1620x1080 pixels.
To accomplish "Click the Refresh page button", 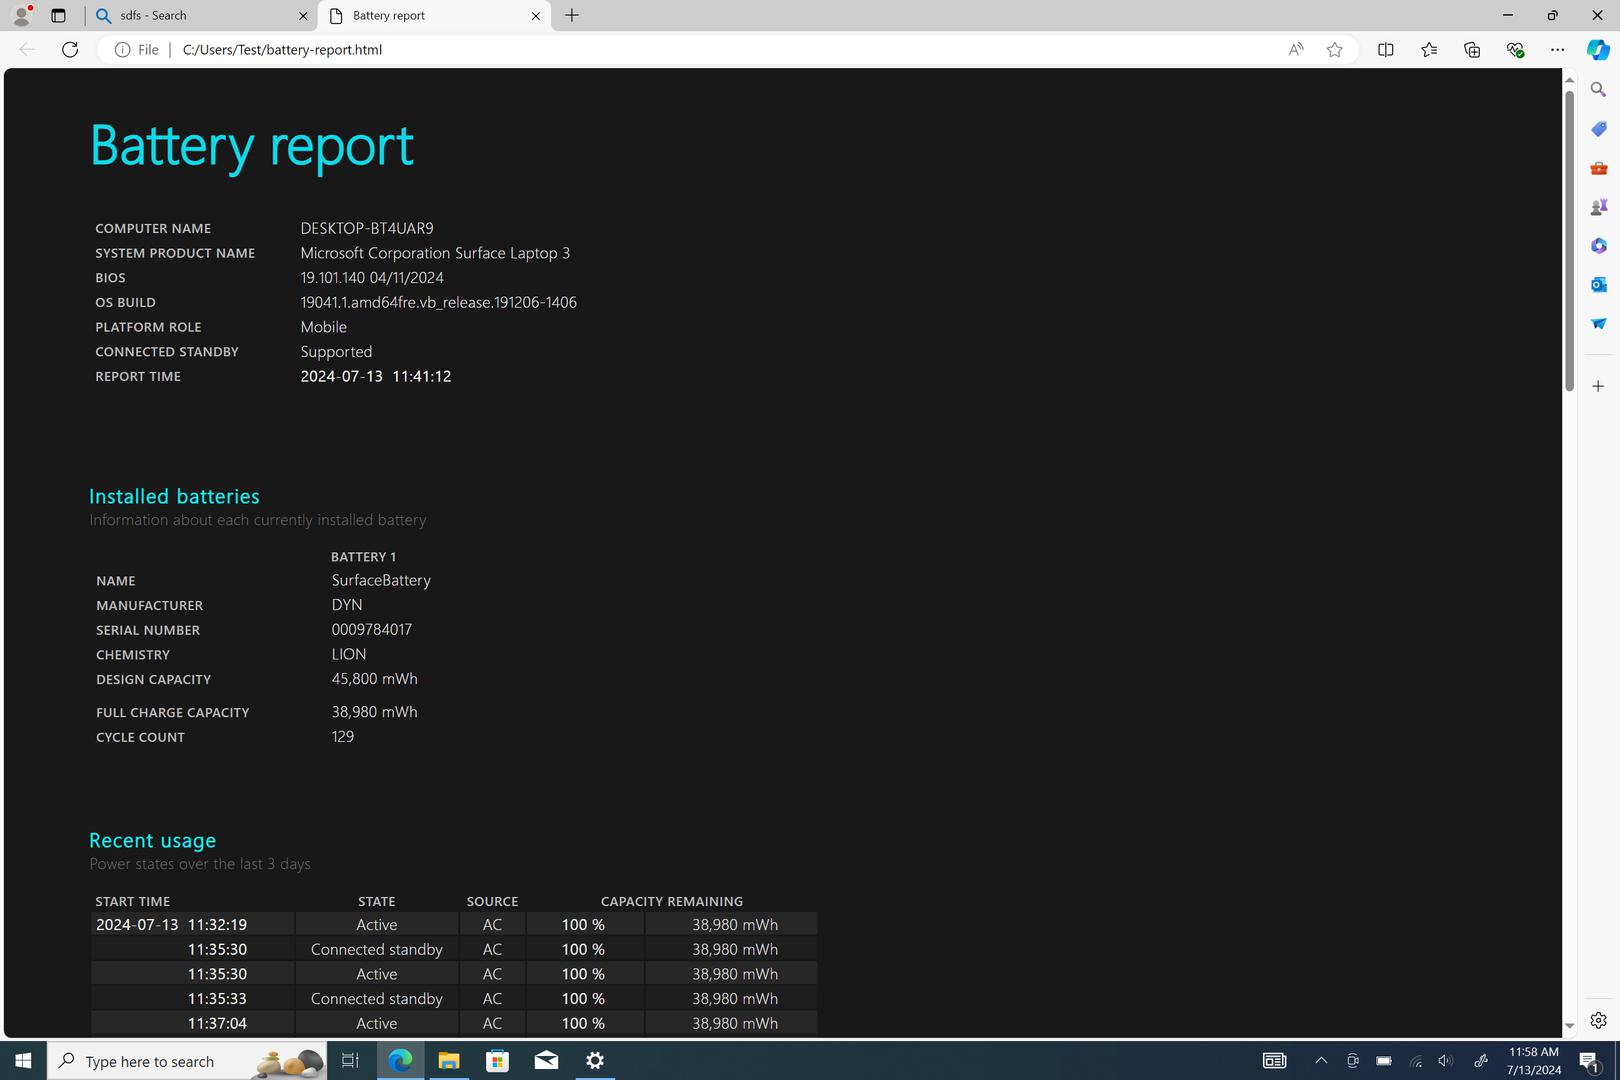I will [x=70, y=50].
